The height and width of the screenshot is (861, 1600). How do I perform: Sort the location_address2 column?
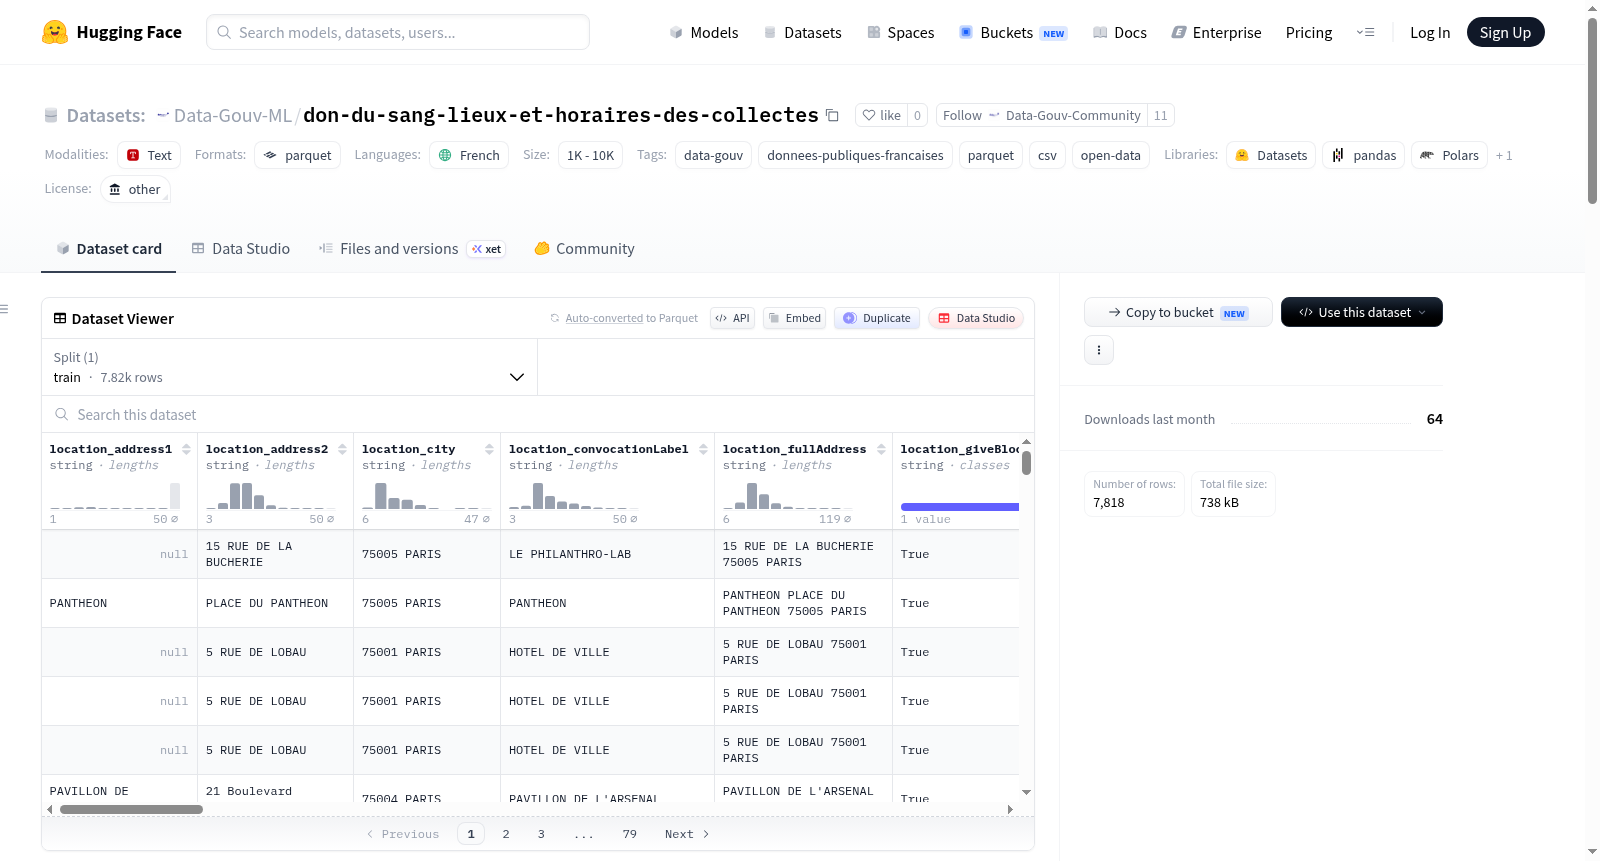tap(342, 449)
